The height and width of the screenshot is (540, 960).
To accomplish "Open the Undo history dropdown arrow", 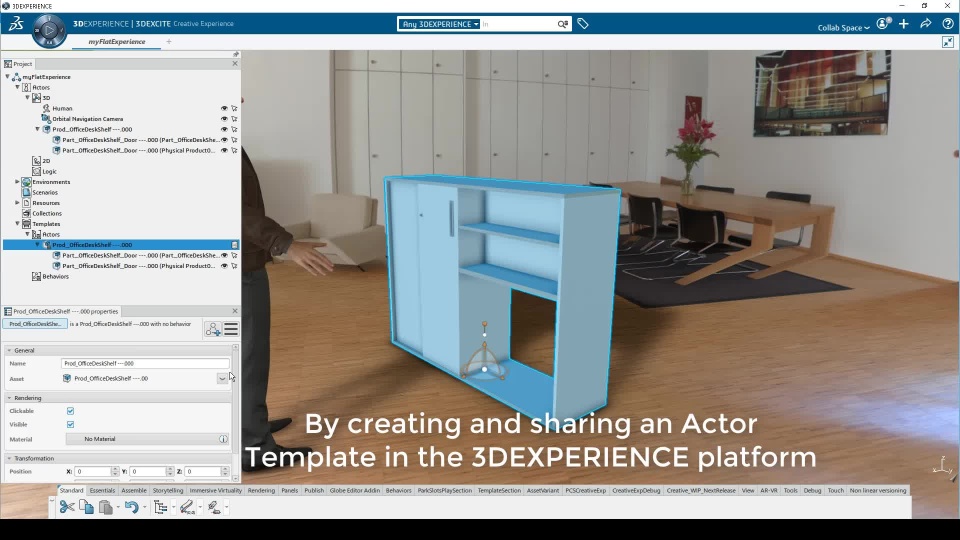I will (x=144, y=508).
